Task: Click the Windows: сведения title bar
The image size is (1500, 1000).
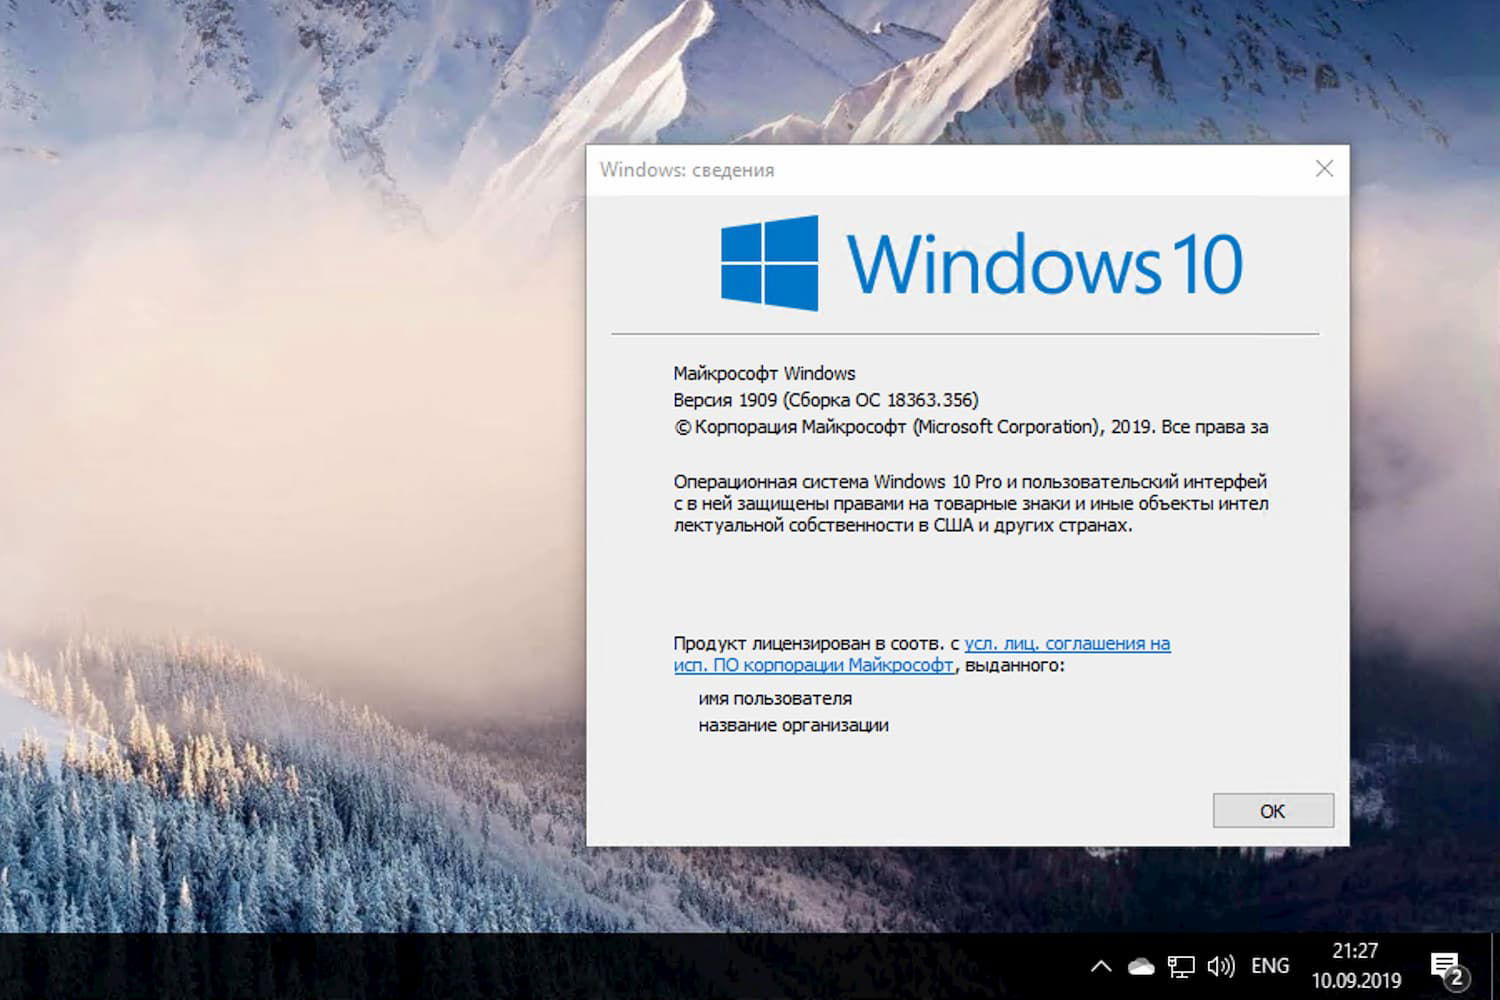Action: click(x=686, y=170)
